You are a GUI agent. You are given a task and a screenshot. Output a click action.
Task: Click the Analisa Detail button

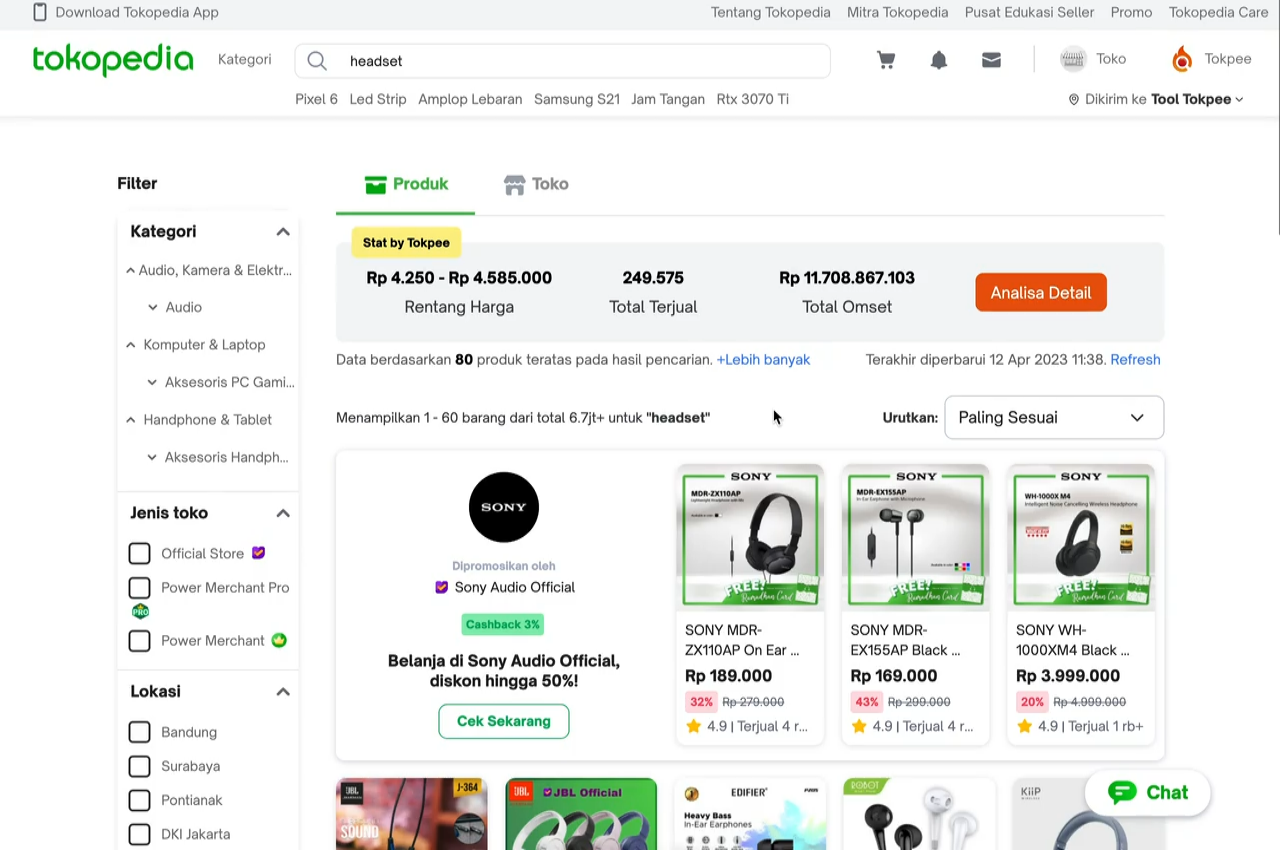point(1041,292)
